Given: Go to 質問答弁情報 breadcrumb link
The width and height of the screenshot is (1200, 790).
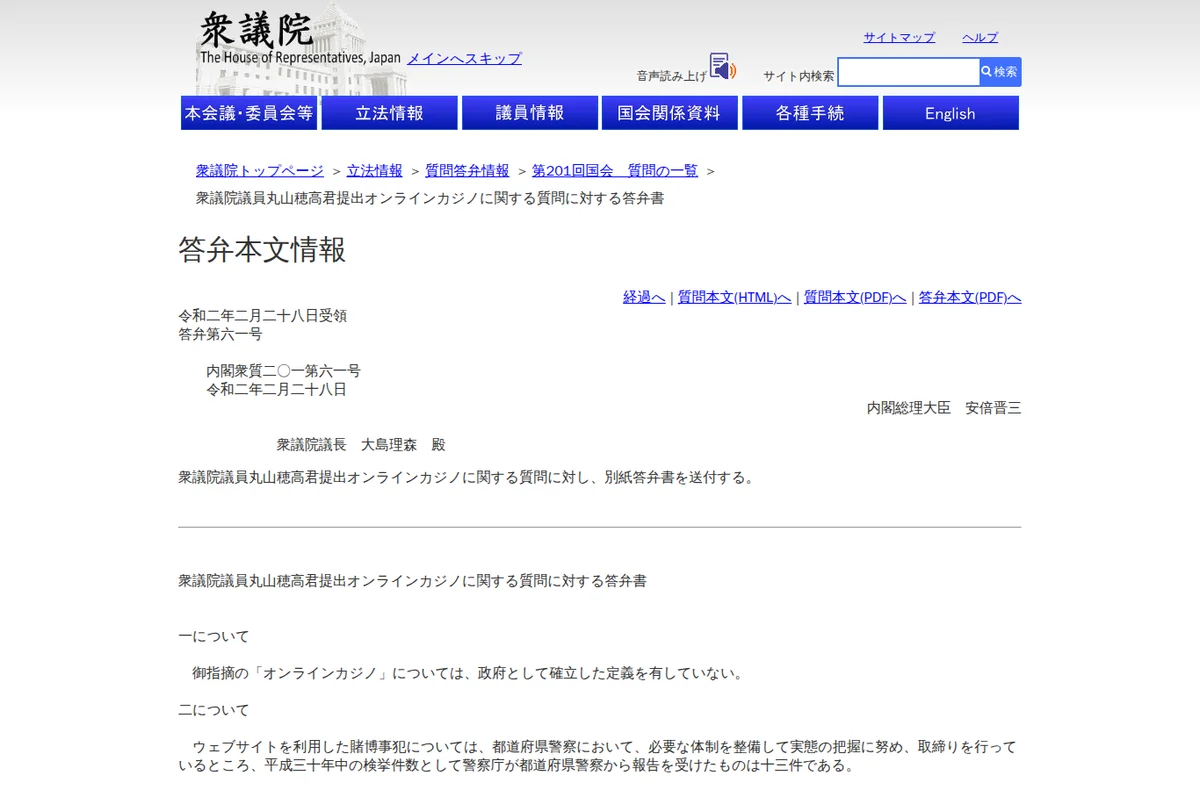Looking at the screenshot, I should [467, 170].
